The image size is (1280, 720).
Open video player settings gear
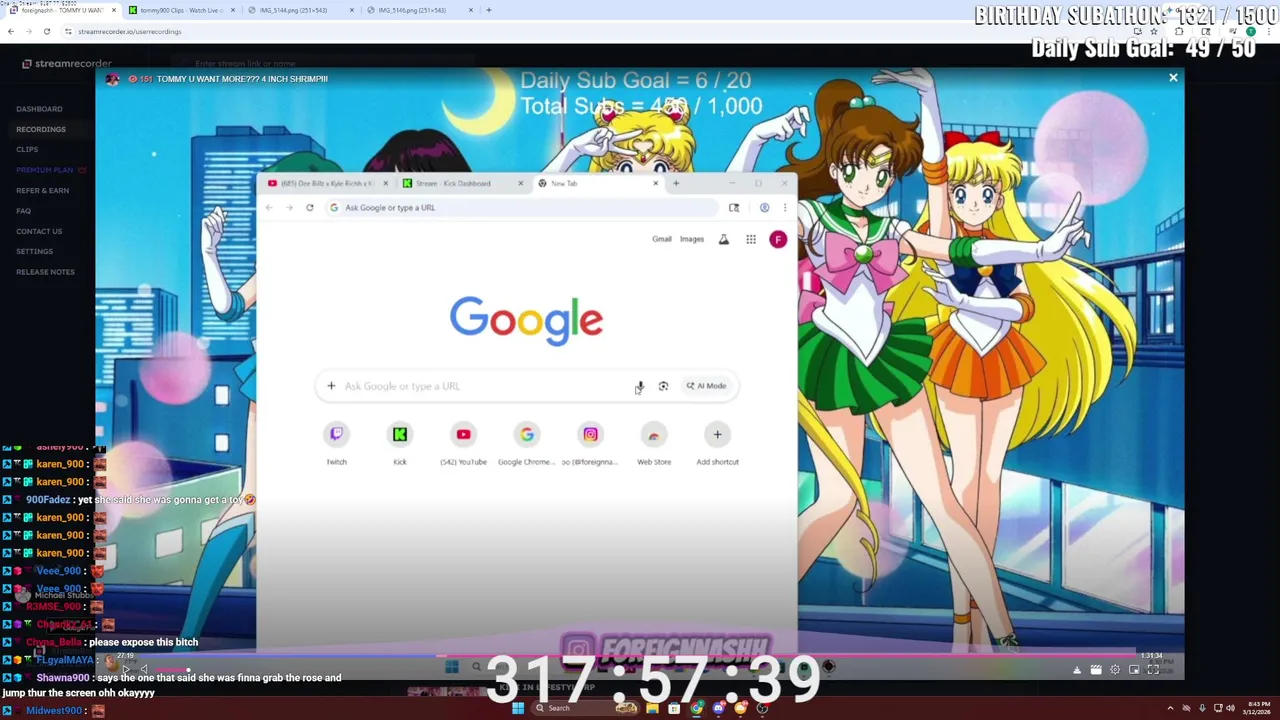tap(1115, 670)
